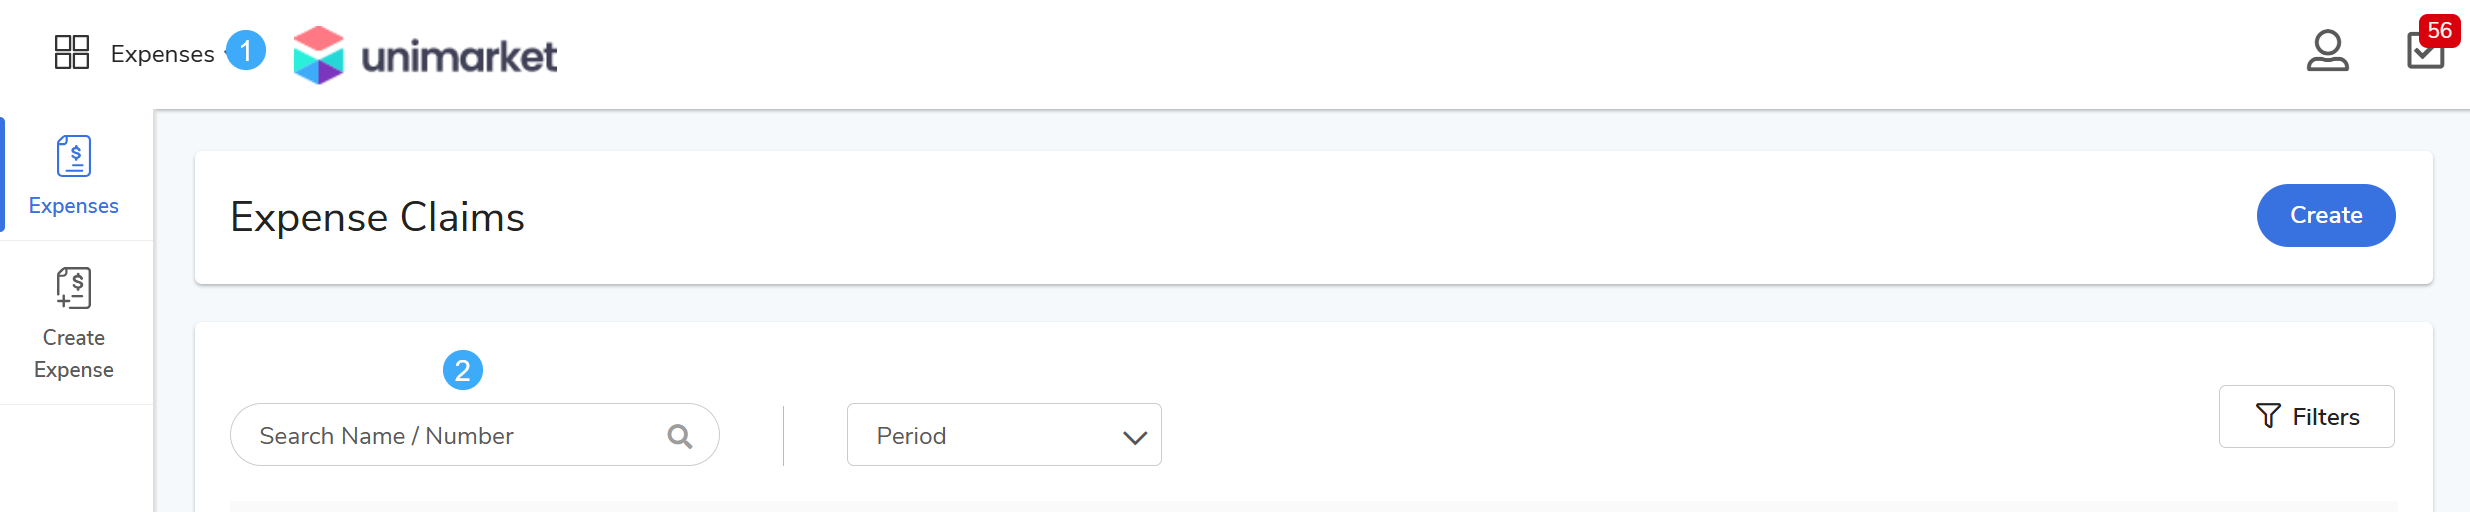Click the funnel icon beside Filters
2470x512 pixels.
2268,416
